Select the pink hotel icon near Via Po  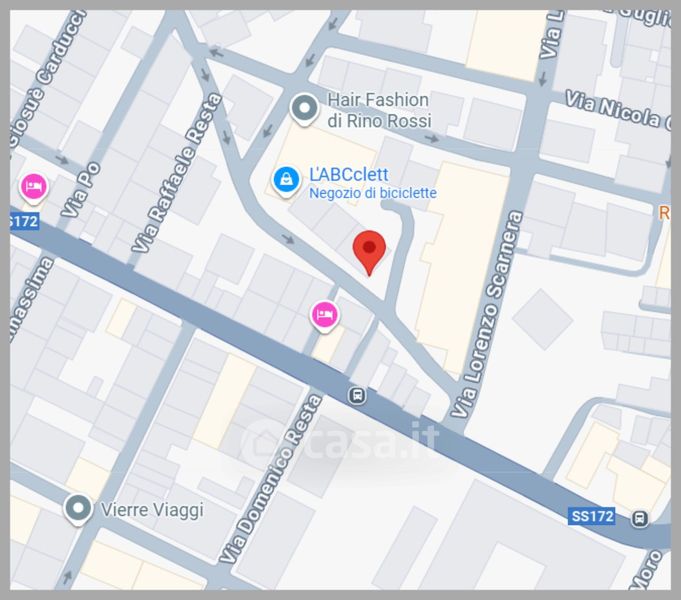click(34, 189)
